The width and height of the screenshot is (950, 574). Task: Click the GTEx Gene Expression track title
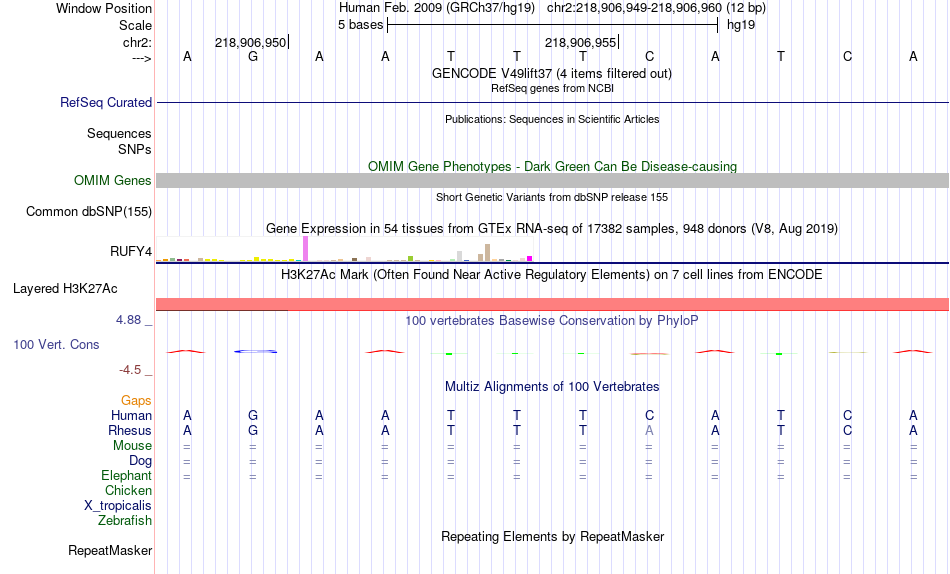click(x=552, y=229)
